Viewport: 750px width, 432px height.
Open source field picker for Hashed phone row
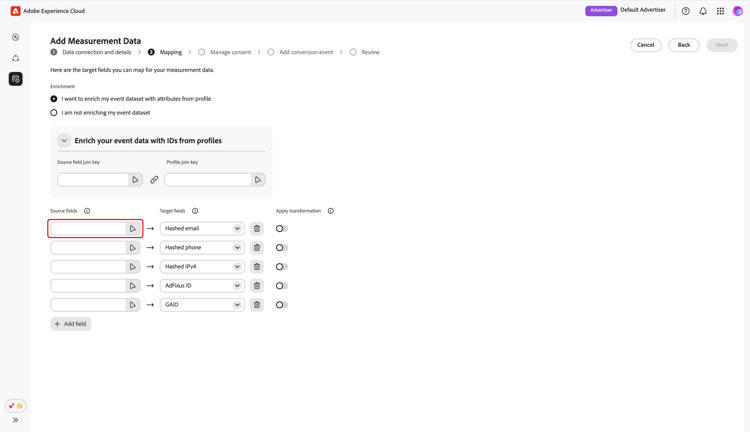pyautogui.click(x=132, y=248)
